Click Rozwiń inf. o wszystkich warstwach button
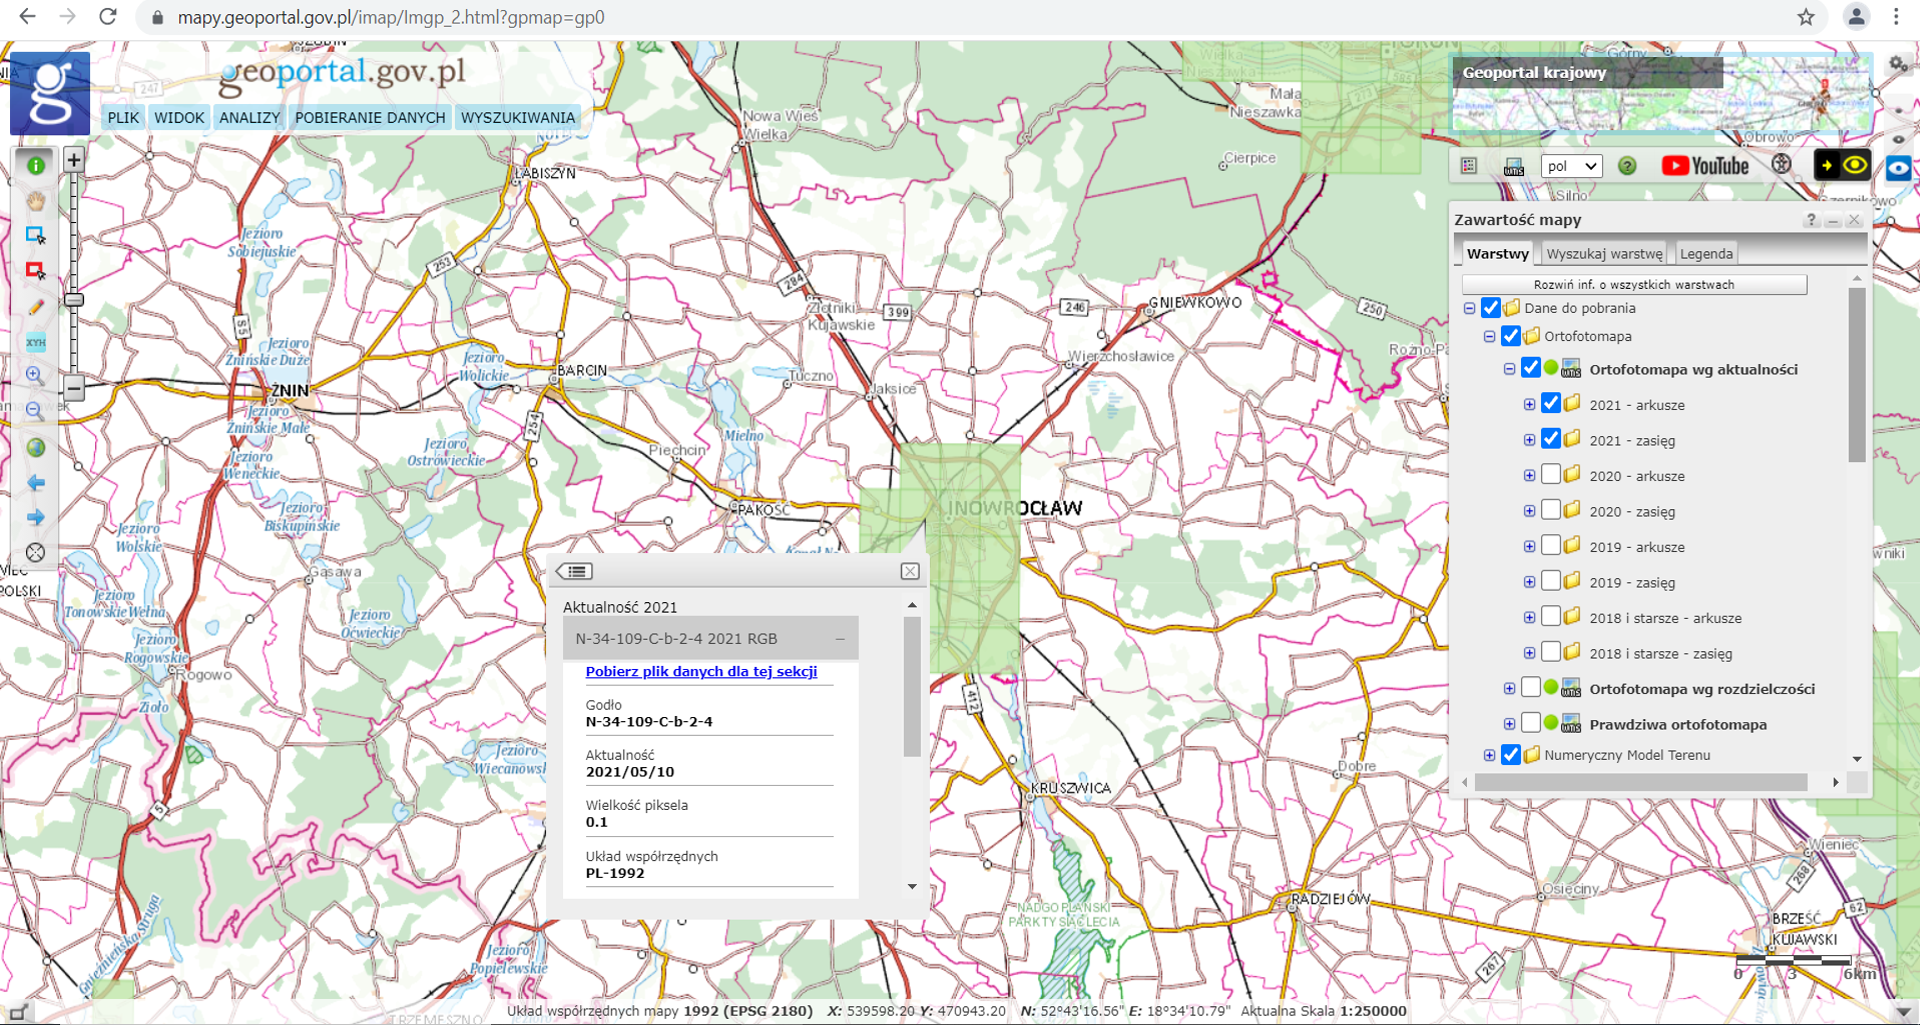This screenshot has width=1920, height=1025. coord(1633,285)
